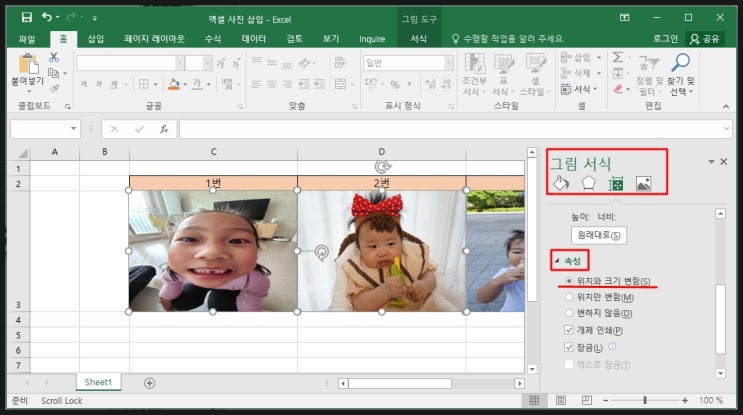Click the Save icon in the title bar

pos(26,17)
